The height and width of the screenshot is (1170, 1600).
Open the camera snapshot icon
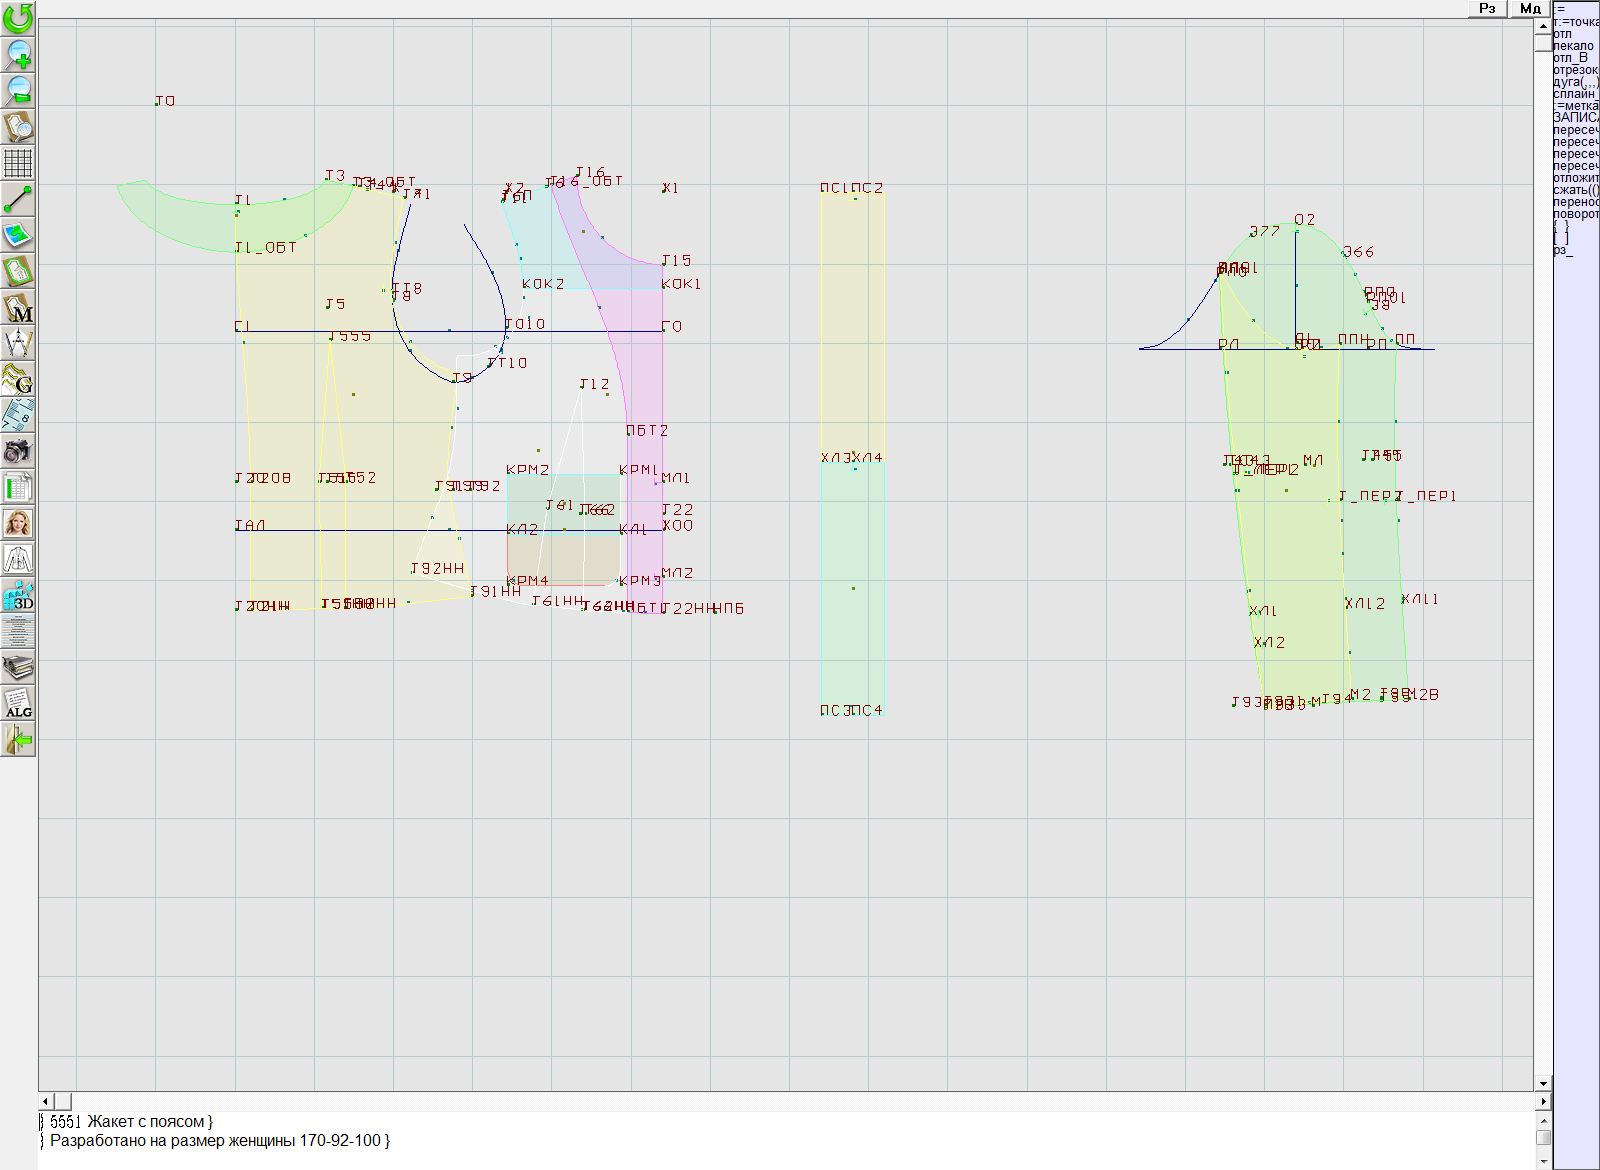click(x=18, y=451)
